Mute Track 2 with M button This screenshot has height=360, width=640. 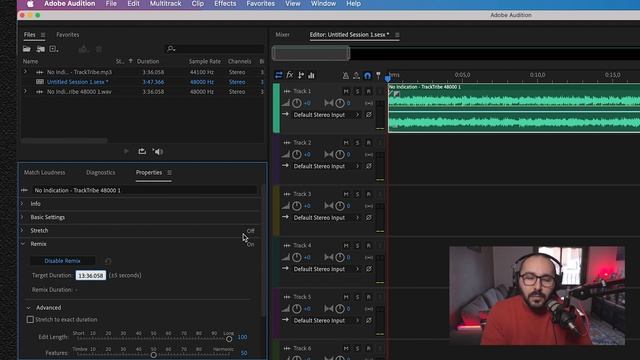(346, 143)
